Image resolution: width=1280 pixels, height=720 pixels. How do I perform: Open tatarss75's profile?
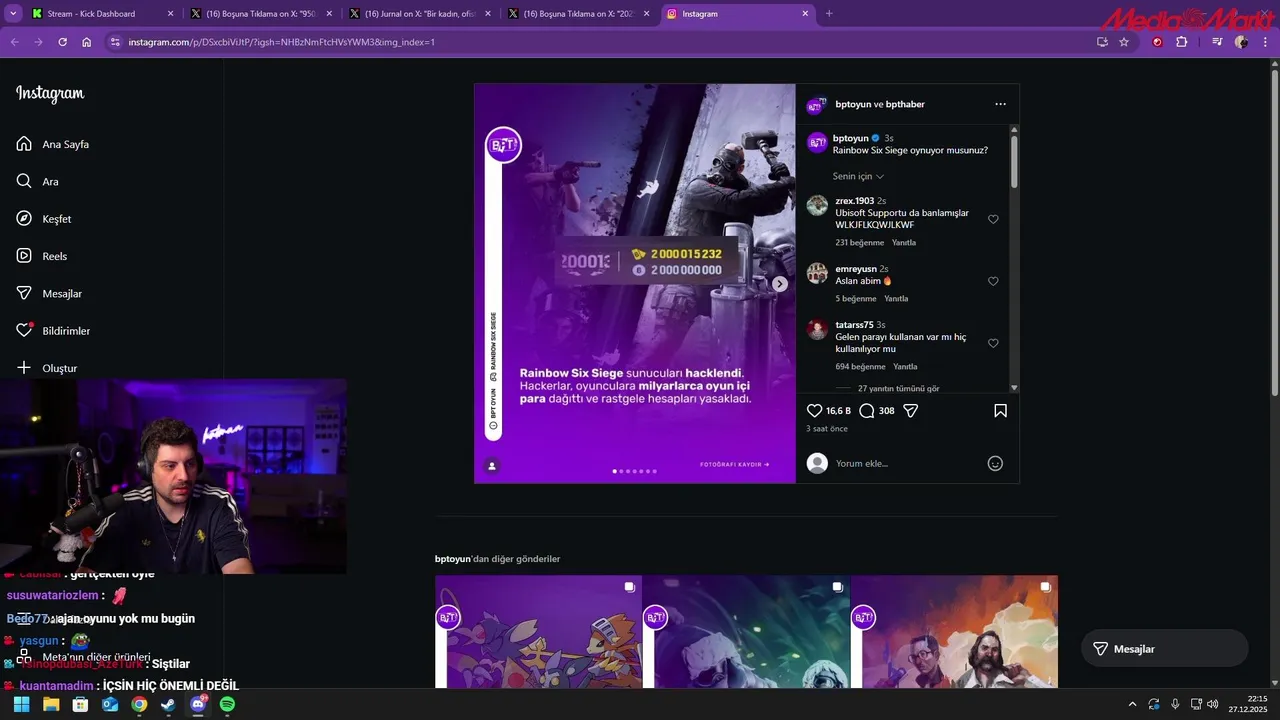pos(854,325)
